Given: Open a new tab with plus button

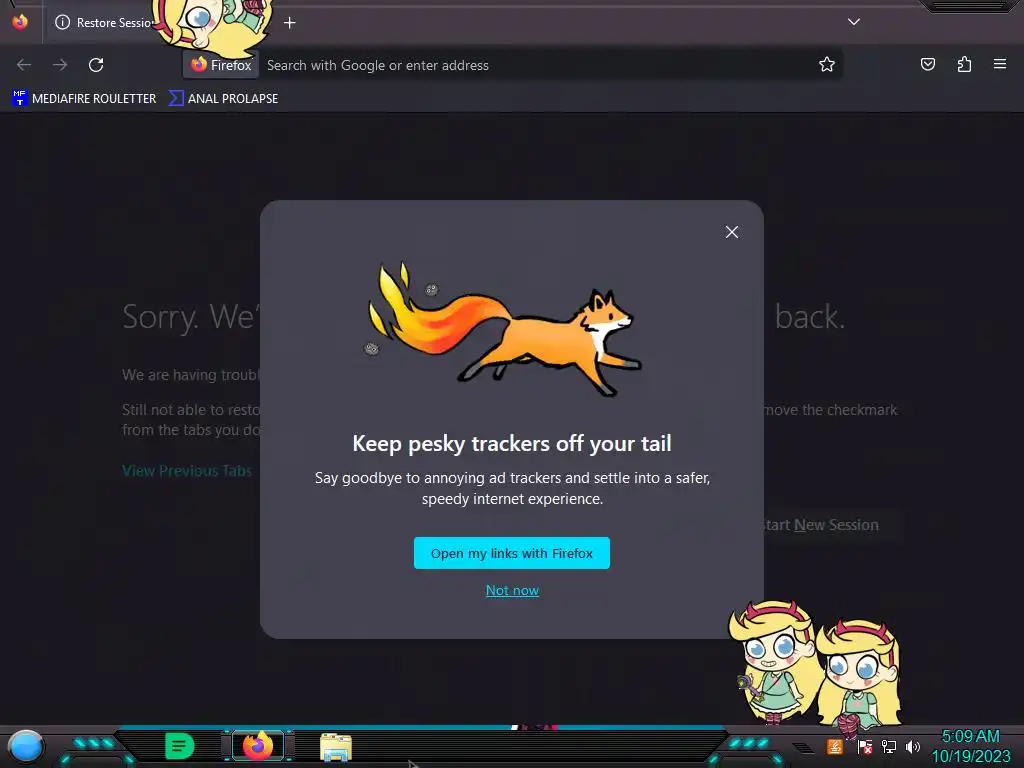Looking at the screenshot, I should [x=289, y=23].
